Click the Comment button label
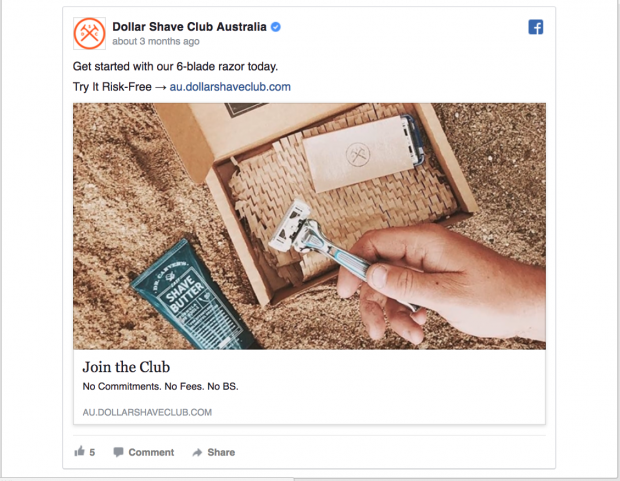 (x=151, y=452)
